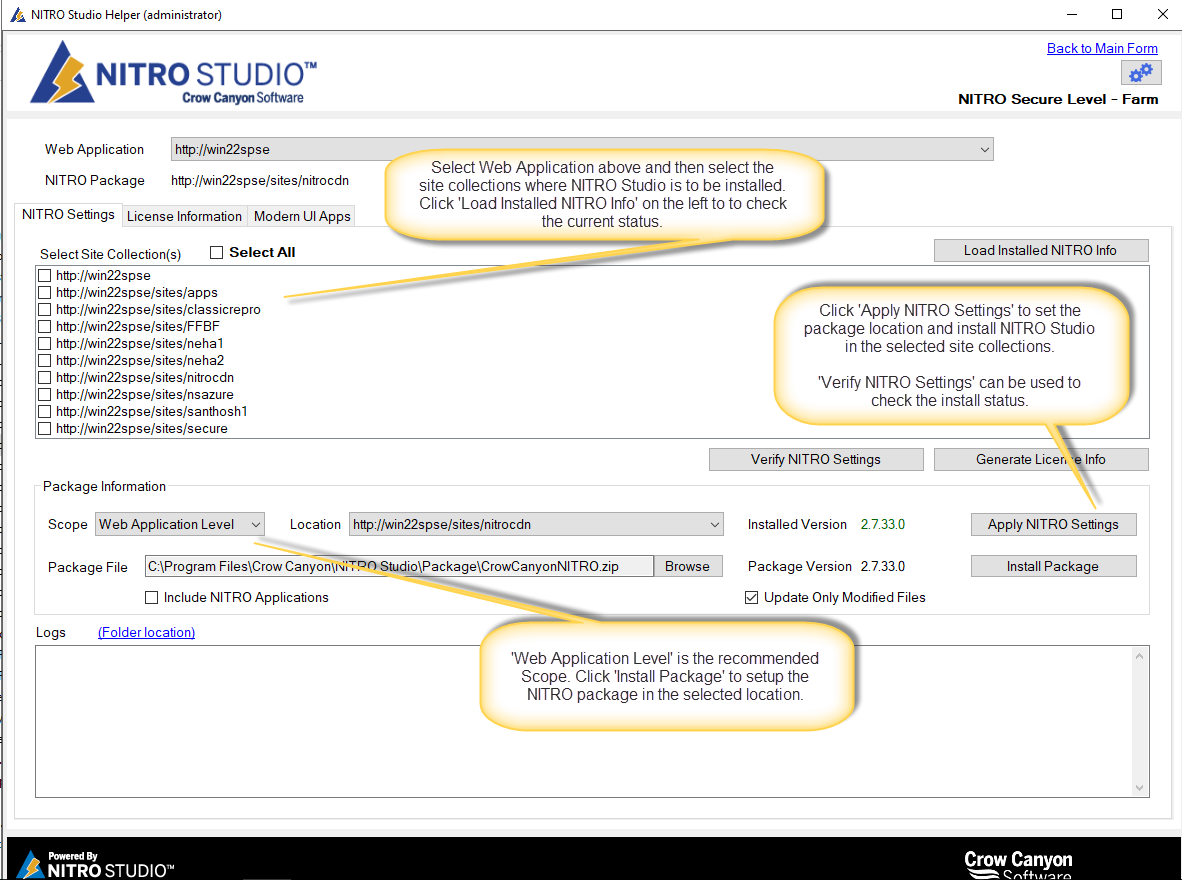Check the sites/neha1 site collection
Screen dimensions: 1182x880
[44, 343]
